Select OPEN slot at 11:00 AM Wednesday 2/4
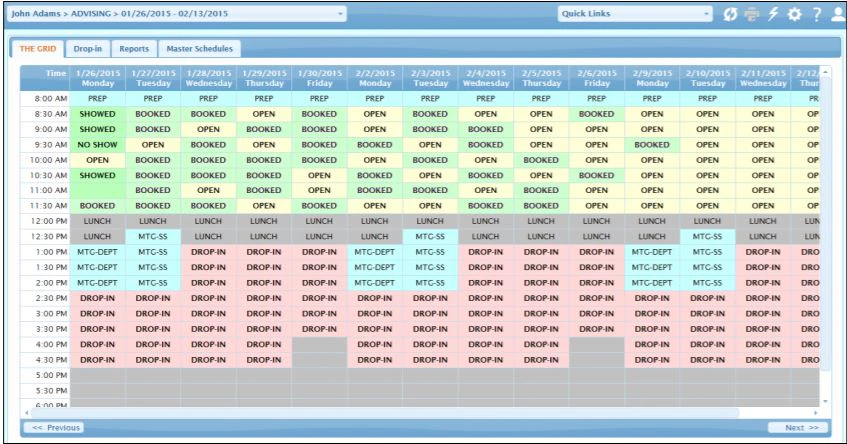847x444 pixels. 486,190
